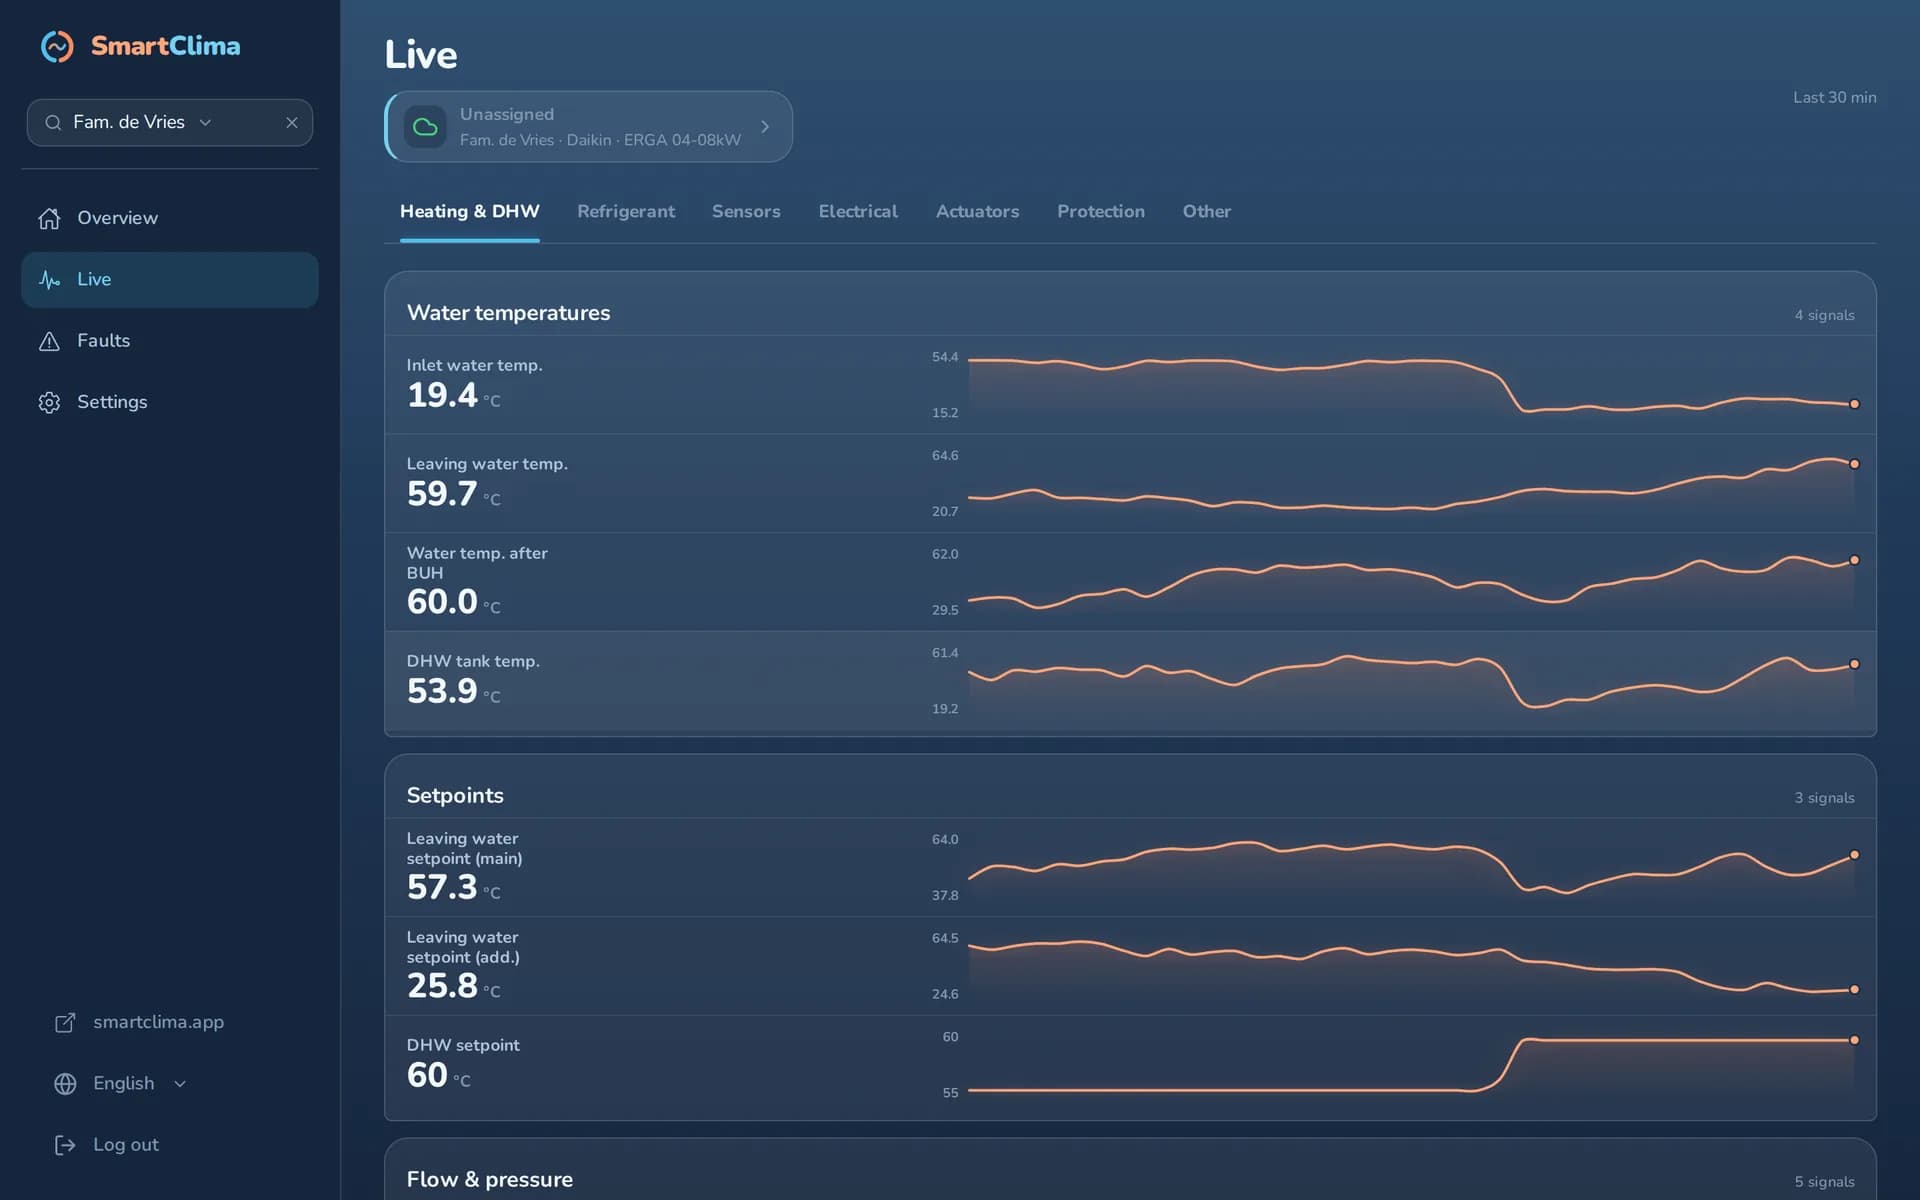Click the Leaving water temp. chart endpoint
The height and width of the screenshot is (1200, 1920).
1854,464
